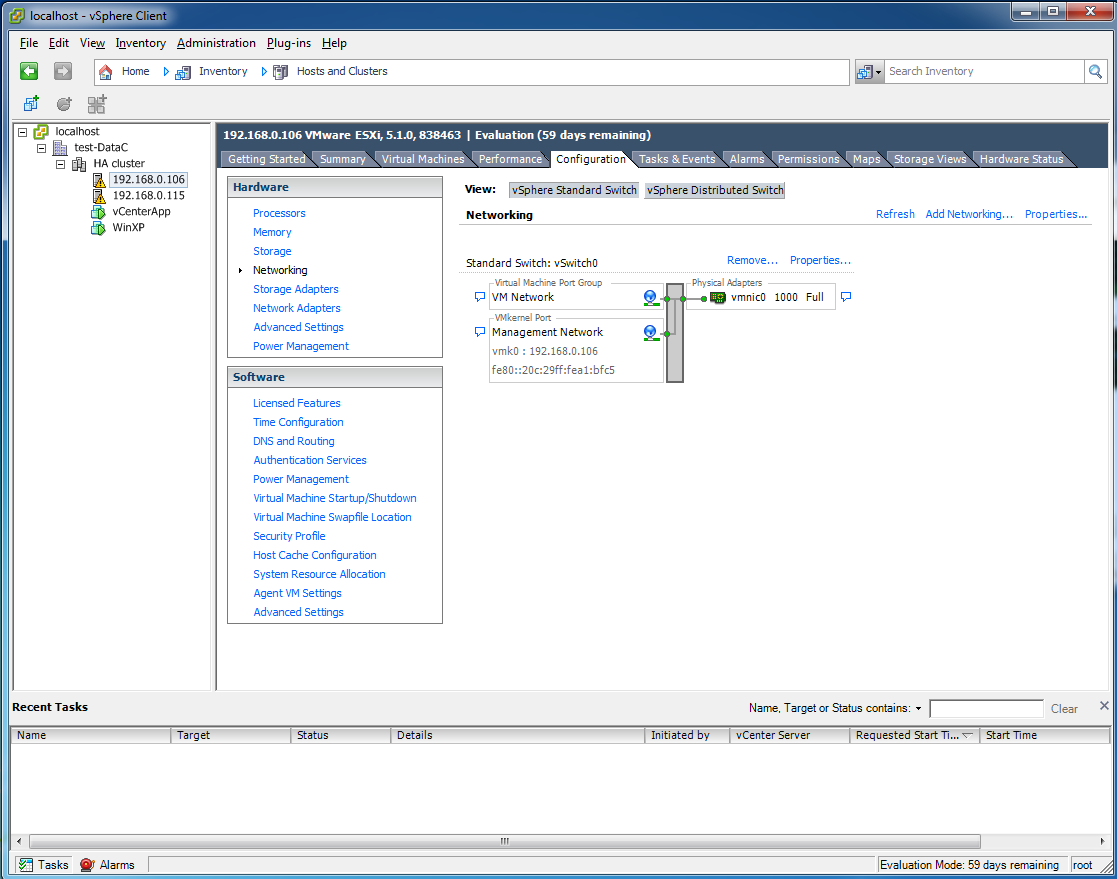Click the Inventory icon in the breadcrumb
This screenshot has height=879, width=1117.
point(183,72)
